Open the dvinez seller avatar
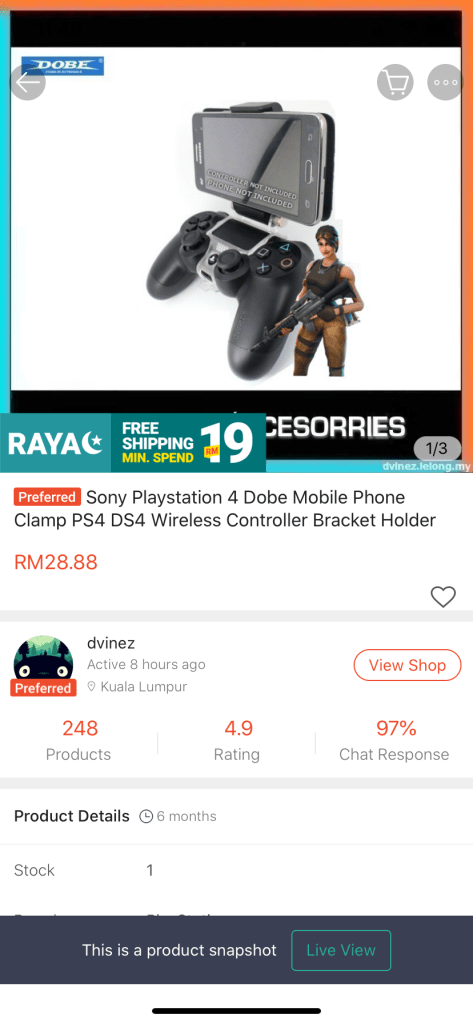Screen dimensions: 473x1023 (x=43, y=664)
